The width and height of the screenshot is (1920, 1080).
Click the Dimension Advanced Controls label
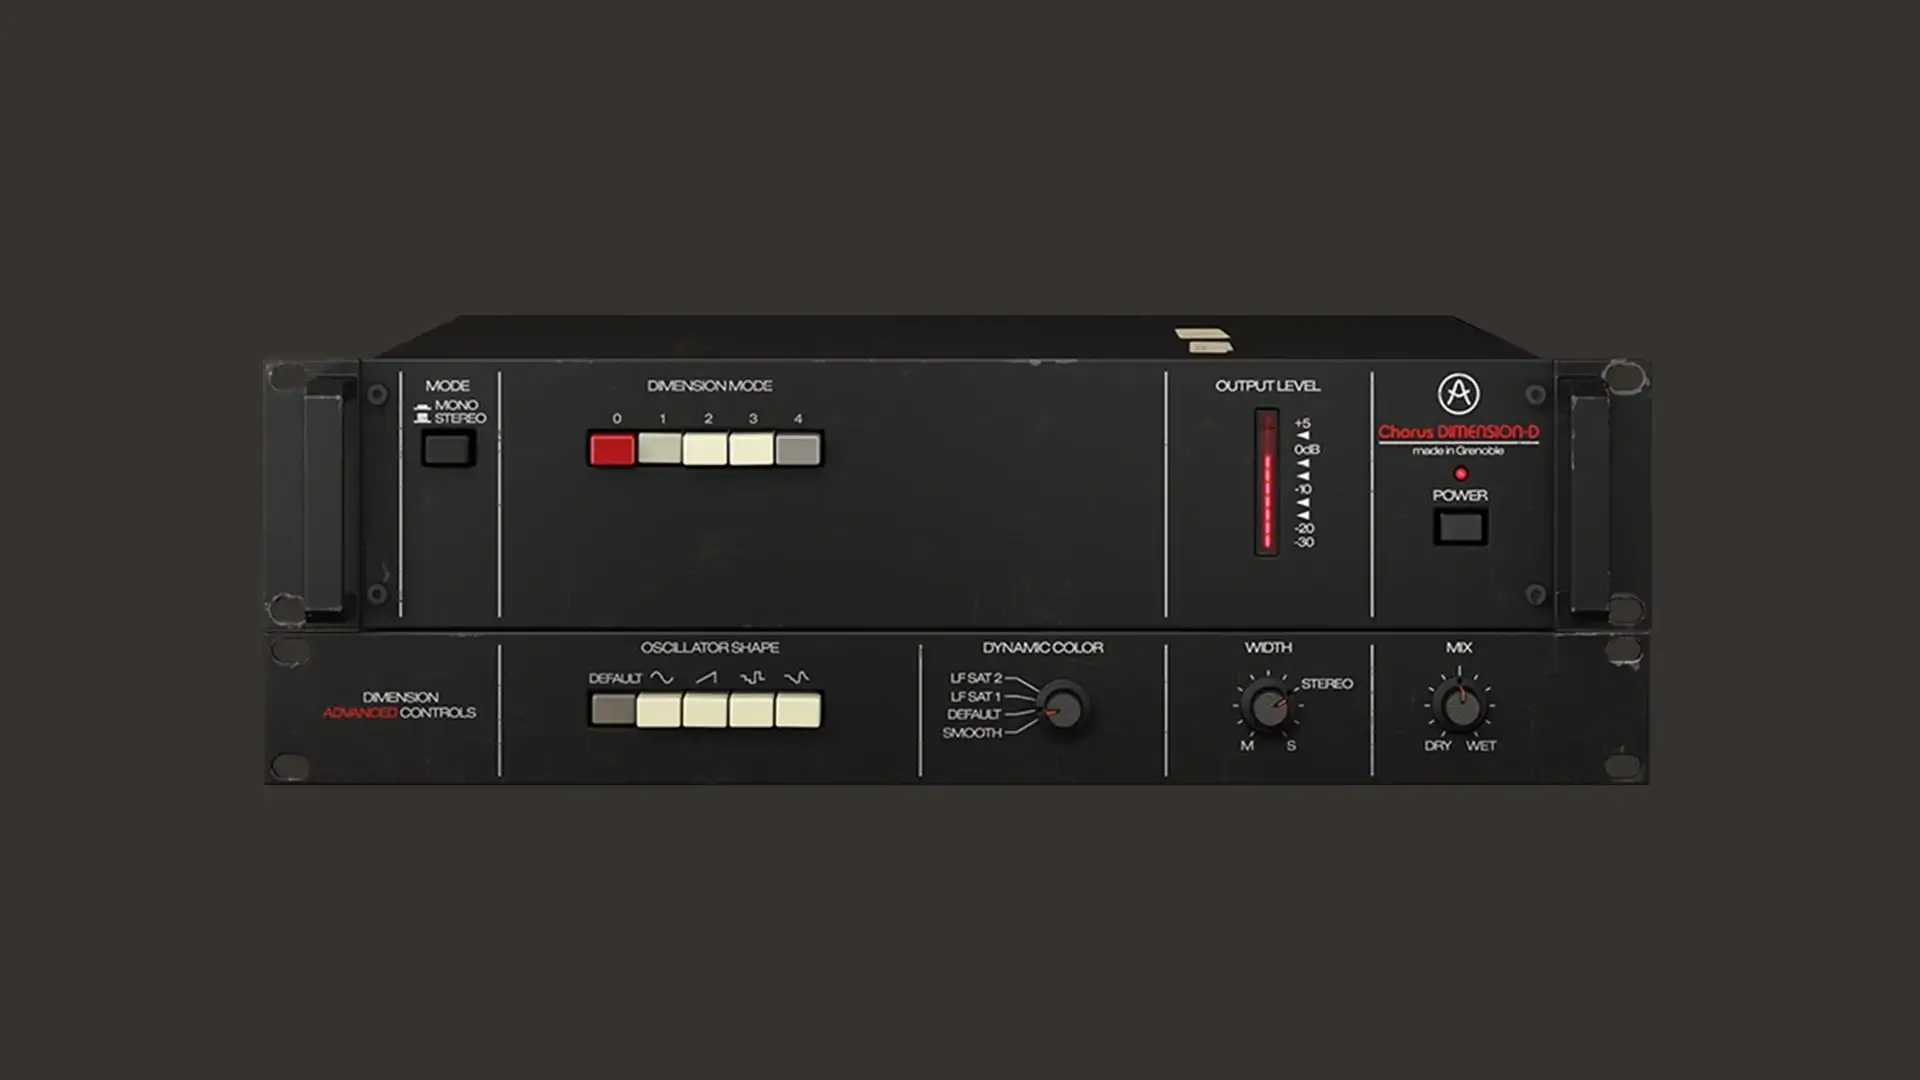point(399,705)
